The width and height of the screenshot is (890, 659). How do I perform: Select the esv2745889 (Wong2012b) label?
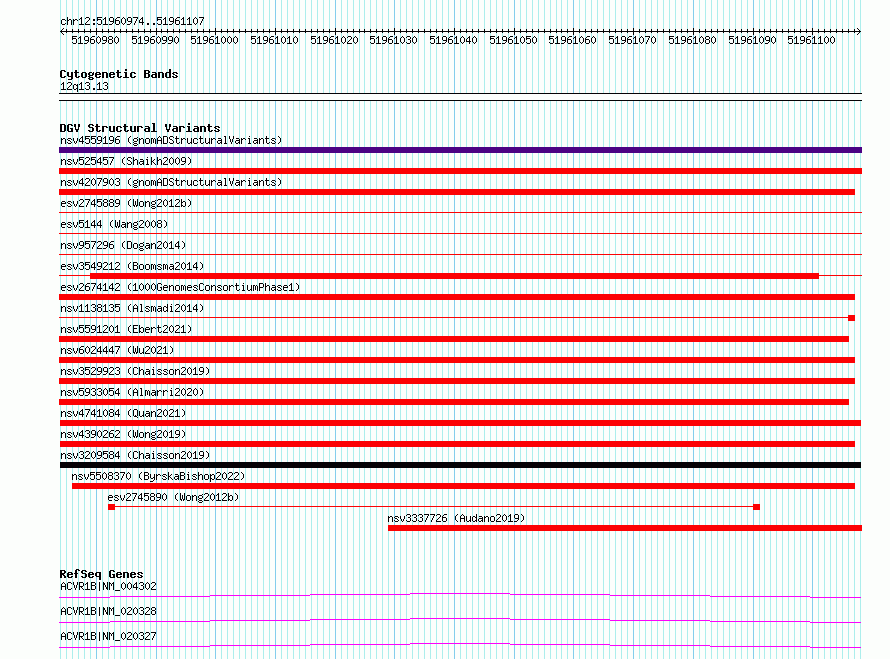pos(126,203)
